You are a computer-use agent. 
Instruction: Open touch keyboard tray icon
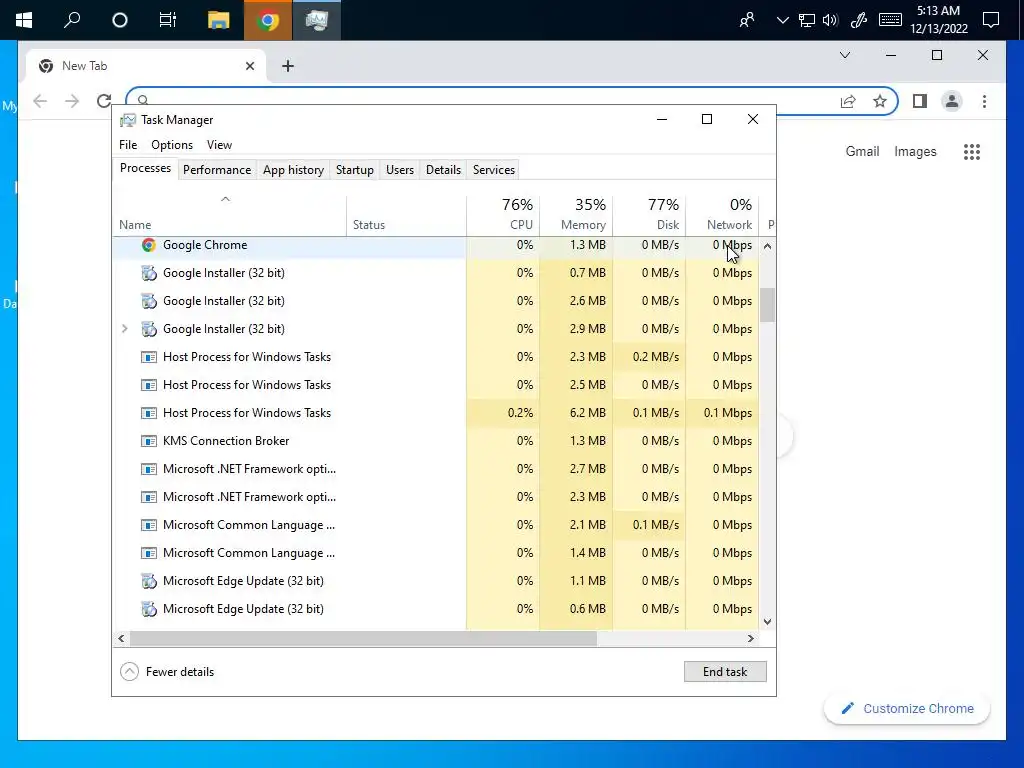coord(890,20)
